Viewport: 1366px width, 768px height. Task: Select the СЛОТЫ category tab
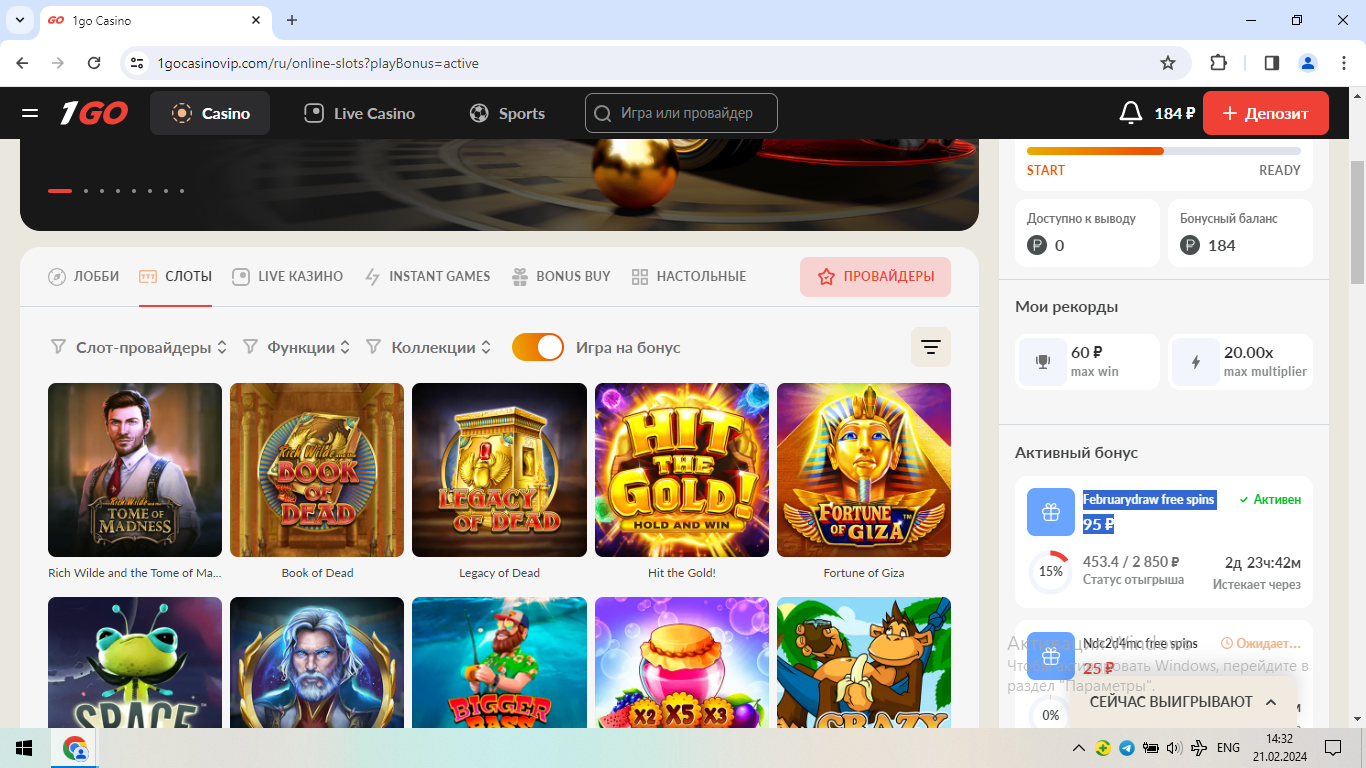(176, 276)
